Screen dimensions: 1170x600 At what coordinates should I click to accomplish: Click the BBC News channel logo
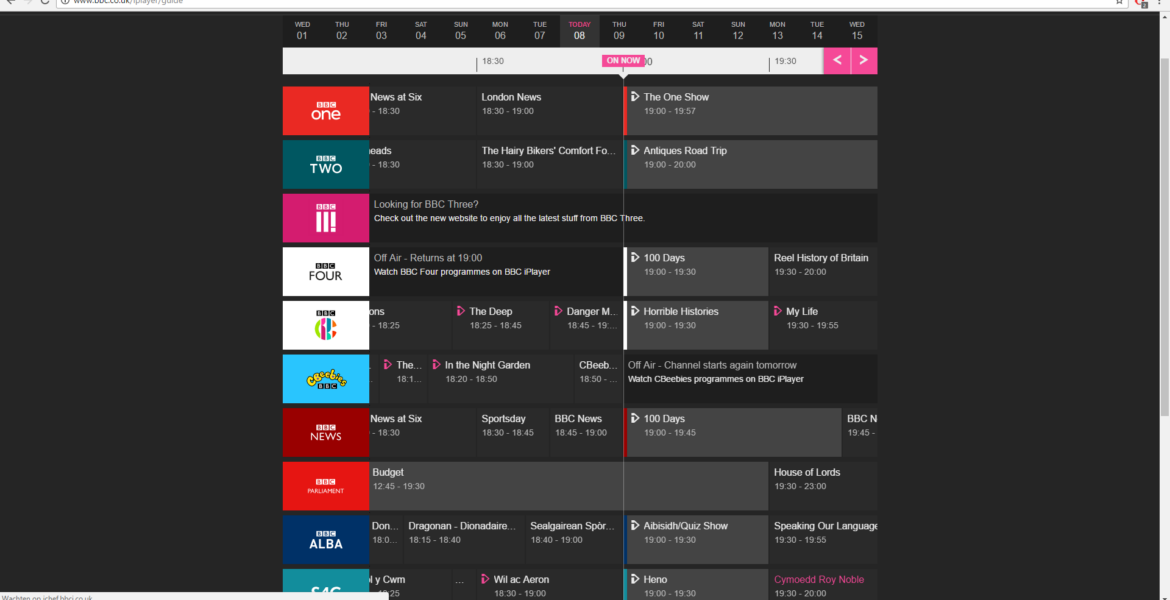[326, 432]
